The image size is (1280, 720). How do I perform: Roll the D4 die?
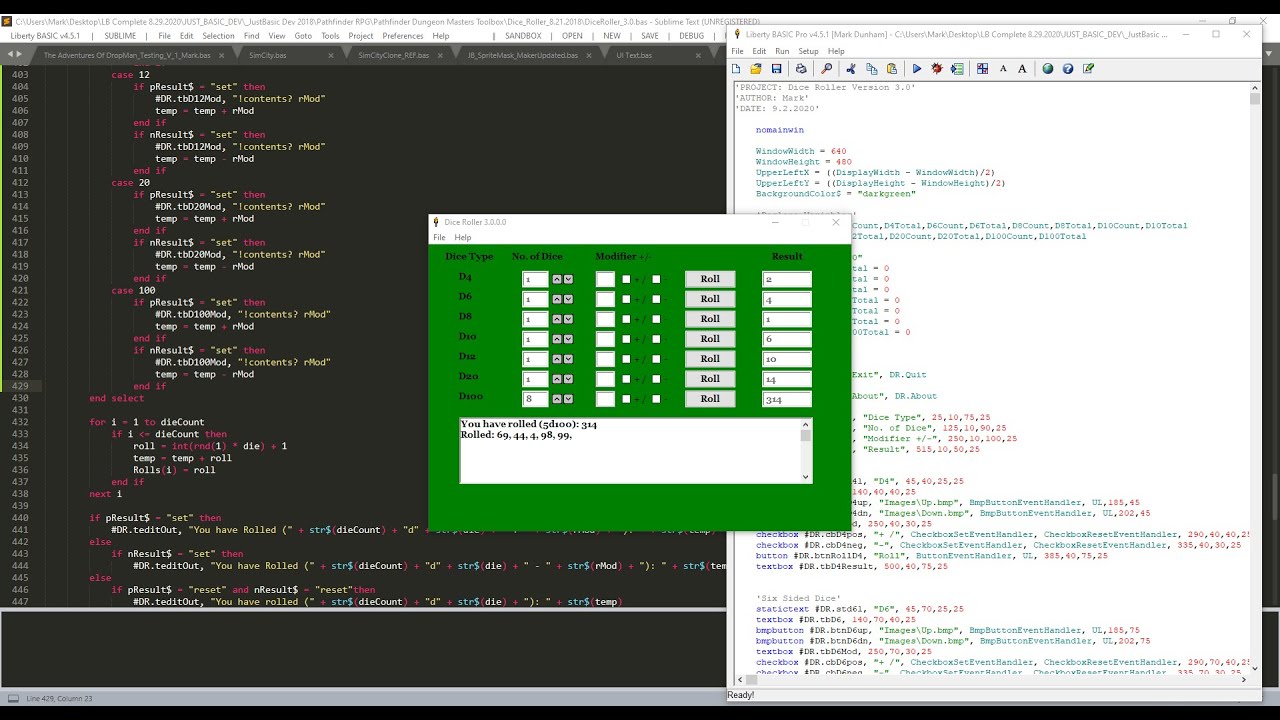(710, 279)
